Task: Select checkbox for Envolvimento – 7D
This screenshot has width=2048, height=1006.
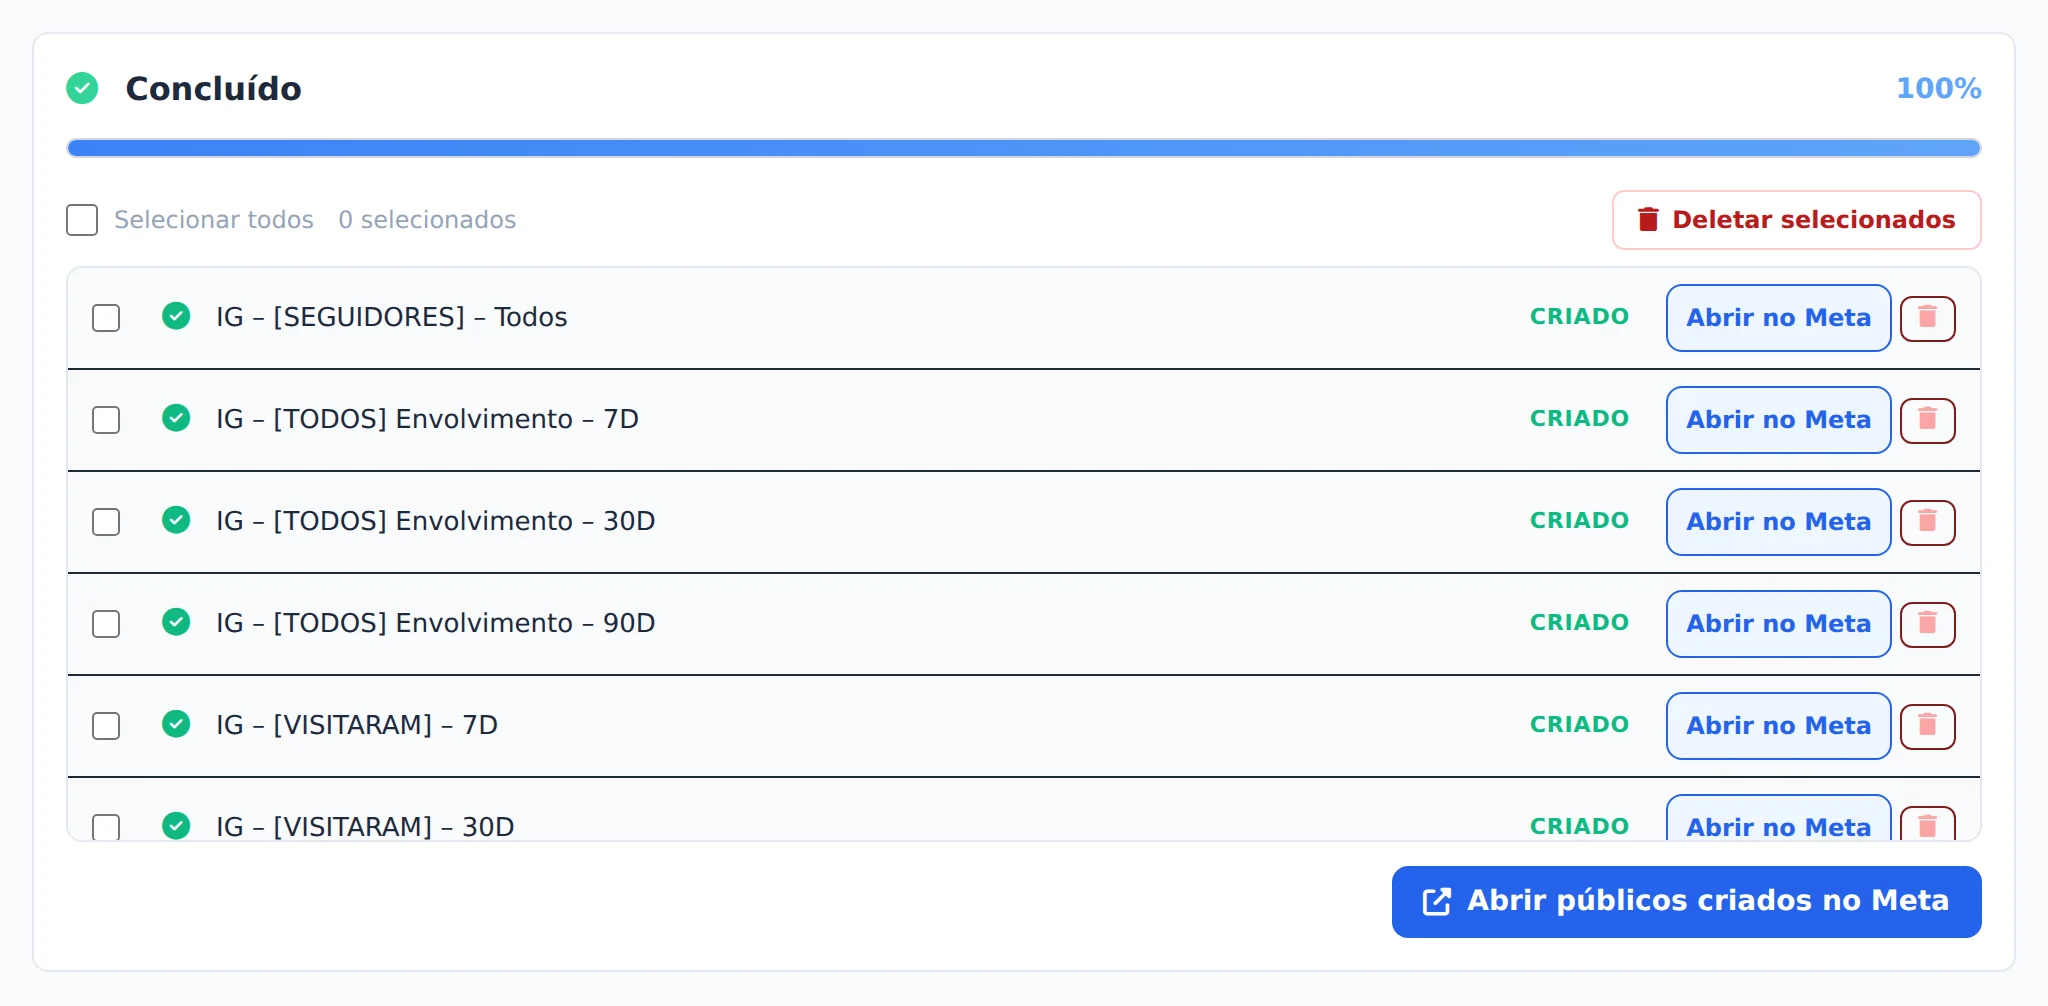Action: [x=106, y=420]
